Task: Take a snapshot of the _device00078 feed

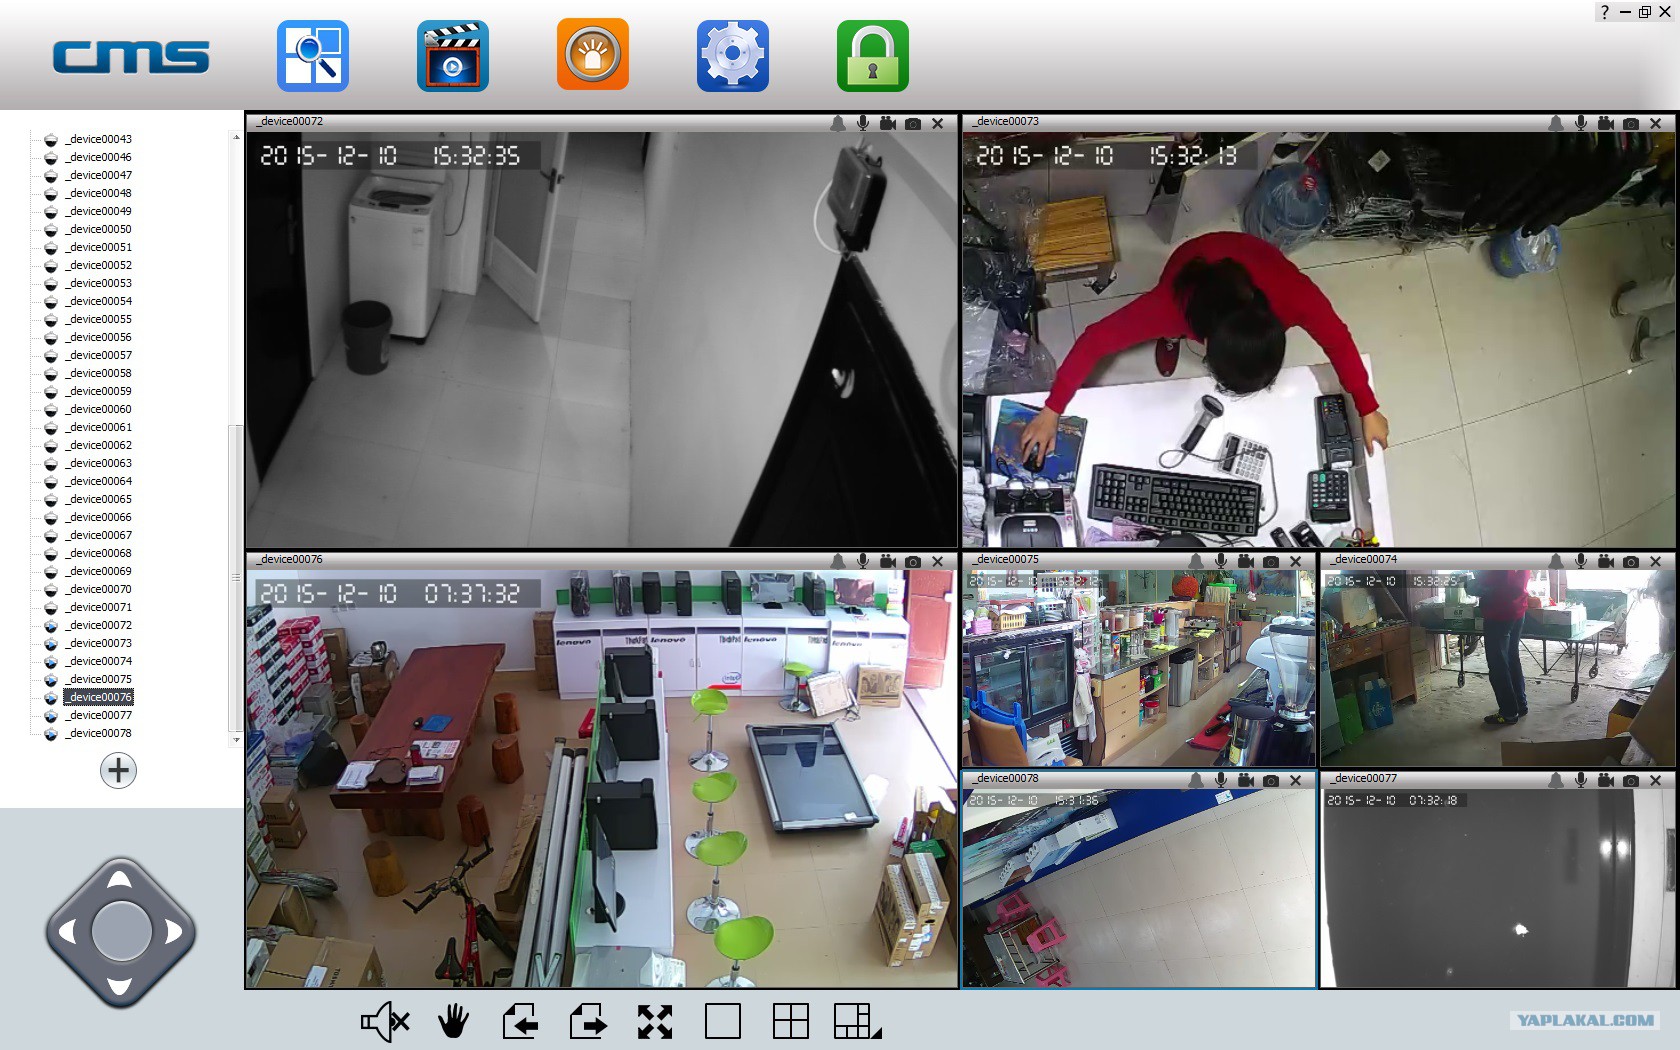Action: pyautogui.click(x=1271, y=780)
